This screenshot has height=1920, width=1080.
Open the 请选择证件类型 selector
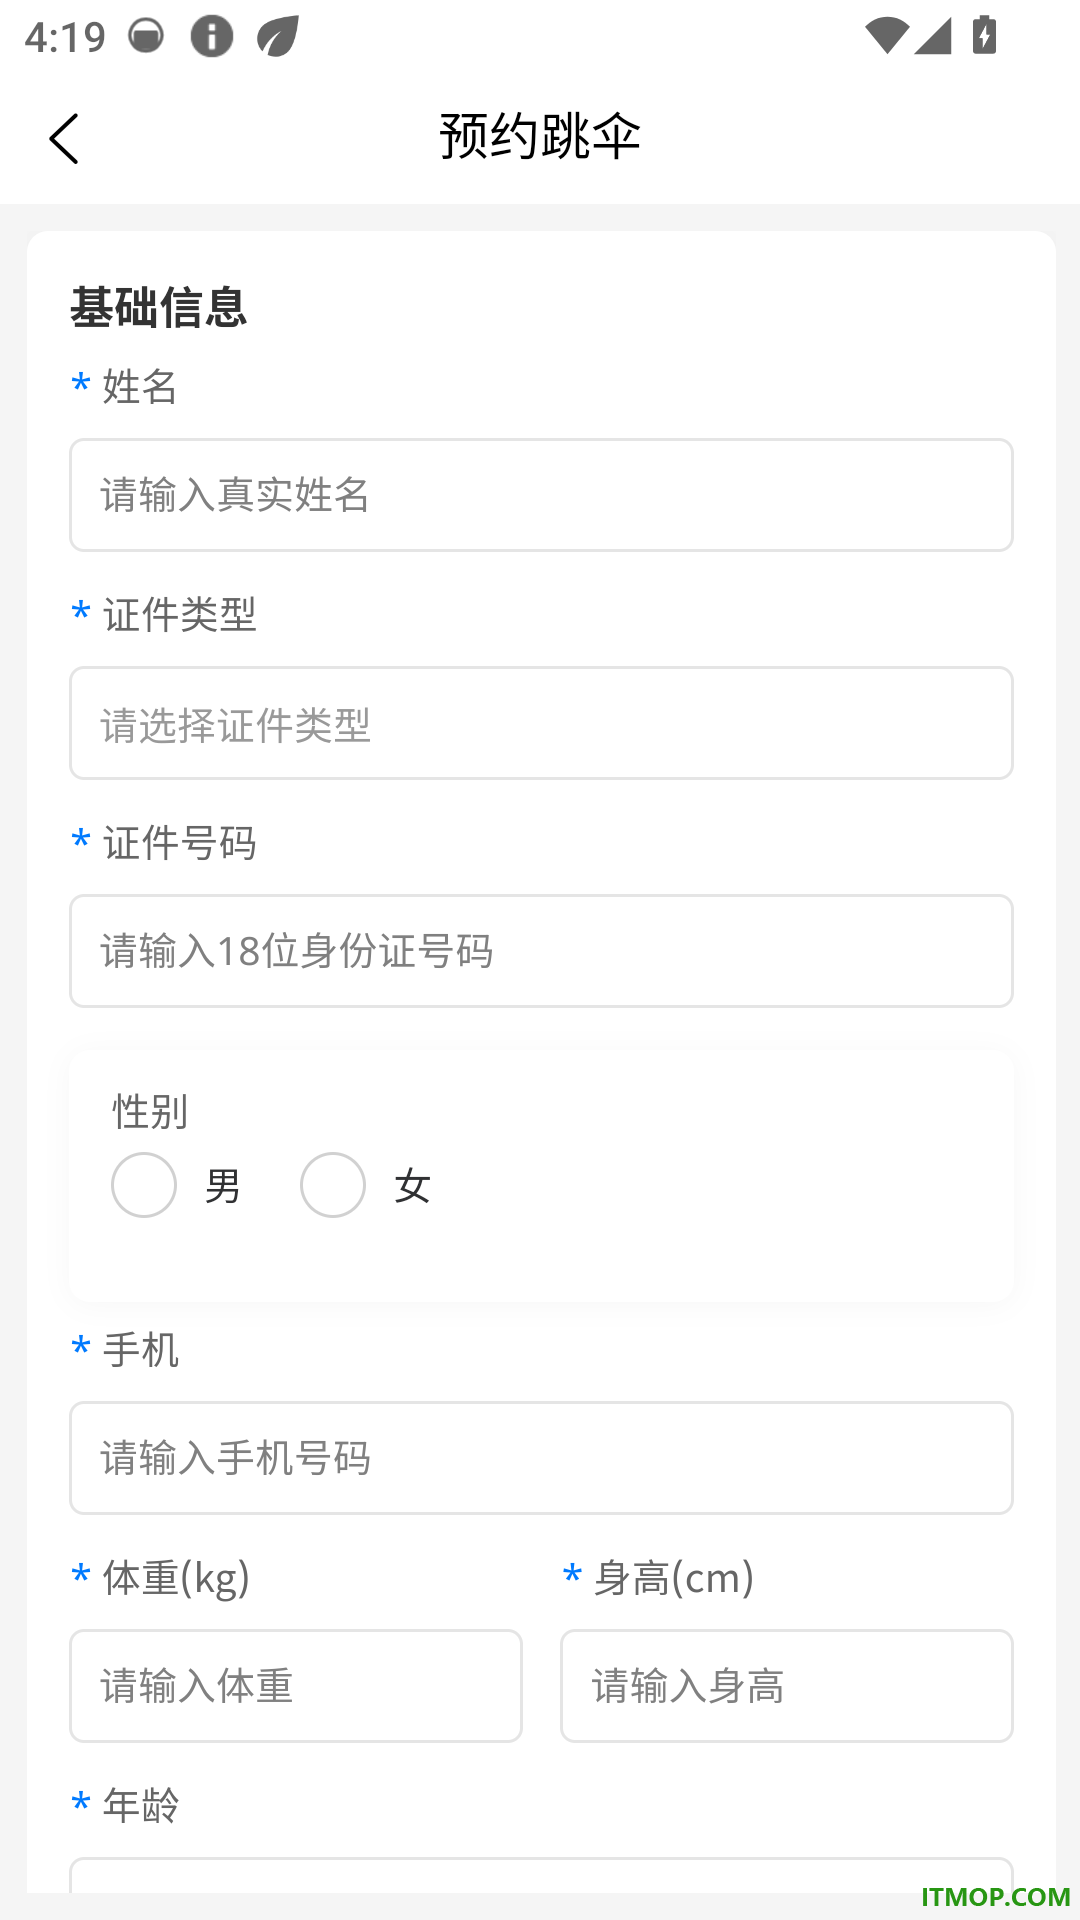[541, 723]
